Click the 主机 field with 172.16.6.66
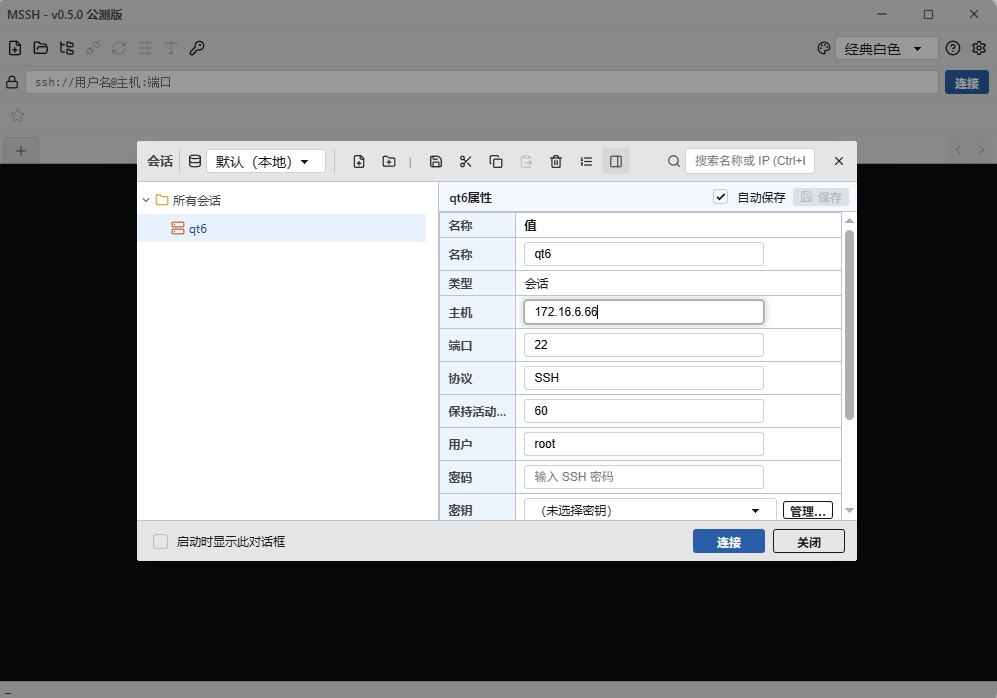This screenshot has height=698, width=997. tap(643, 311)
